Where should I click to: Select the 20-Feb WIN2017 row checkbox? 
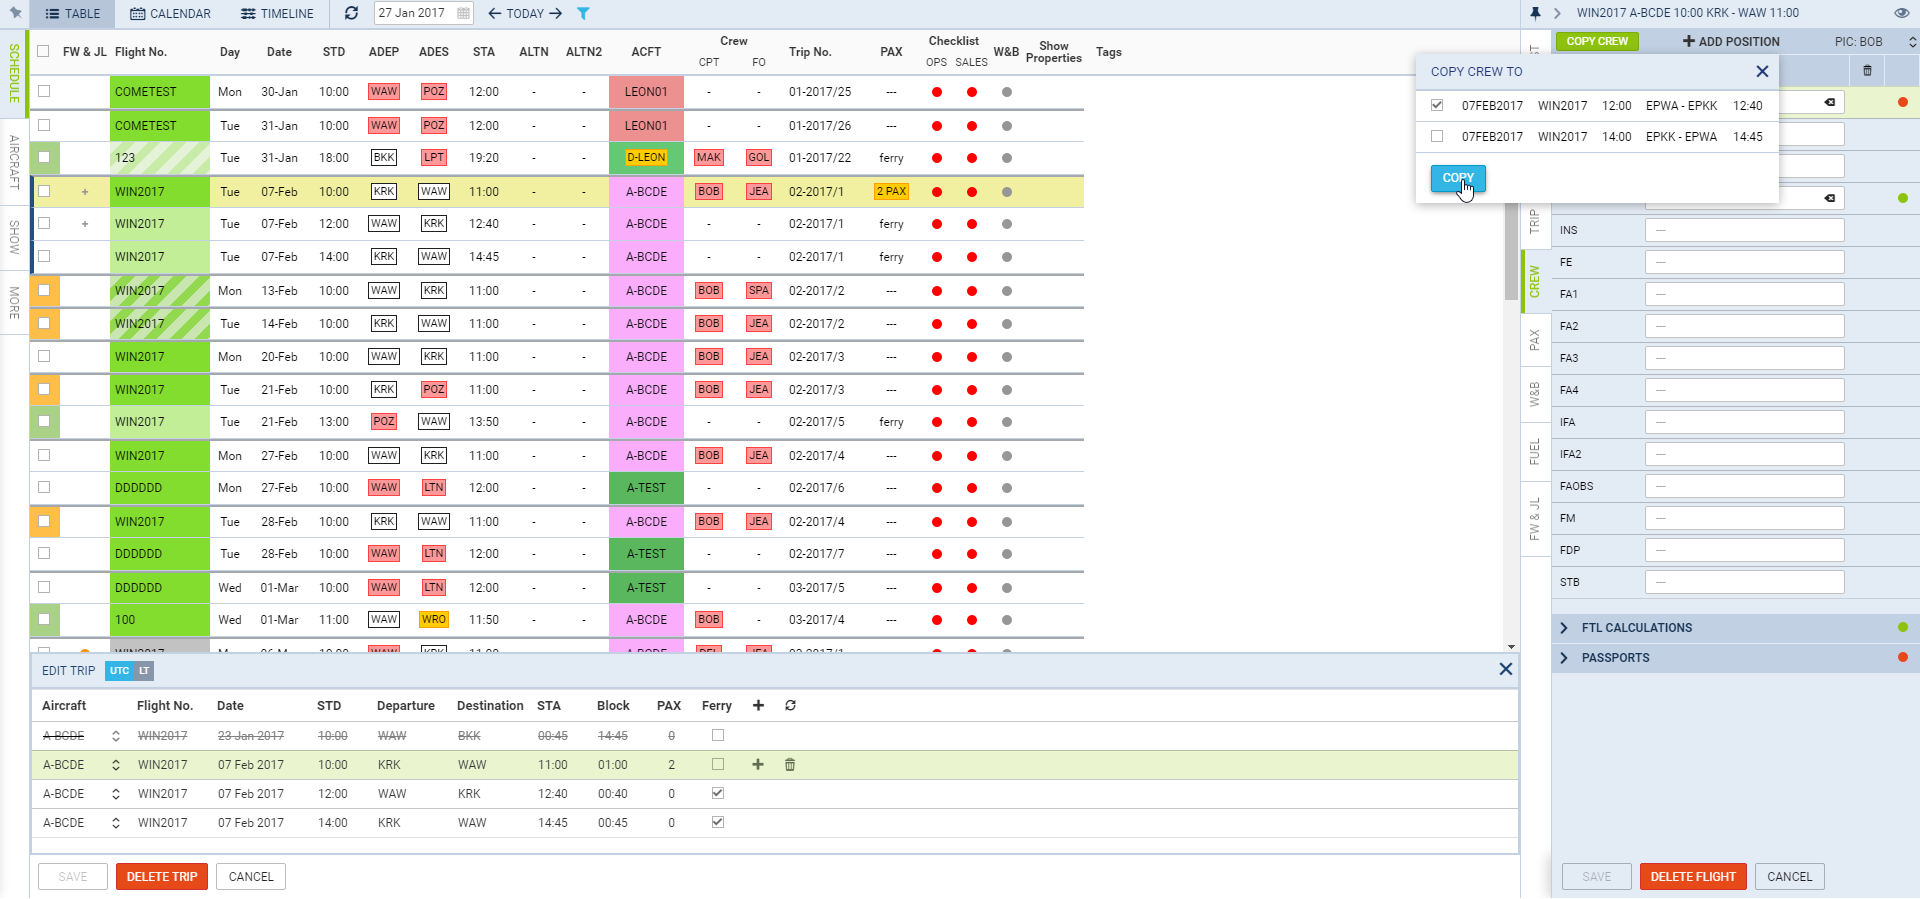click(x=44, y=356)
